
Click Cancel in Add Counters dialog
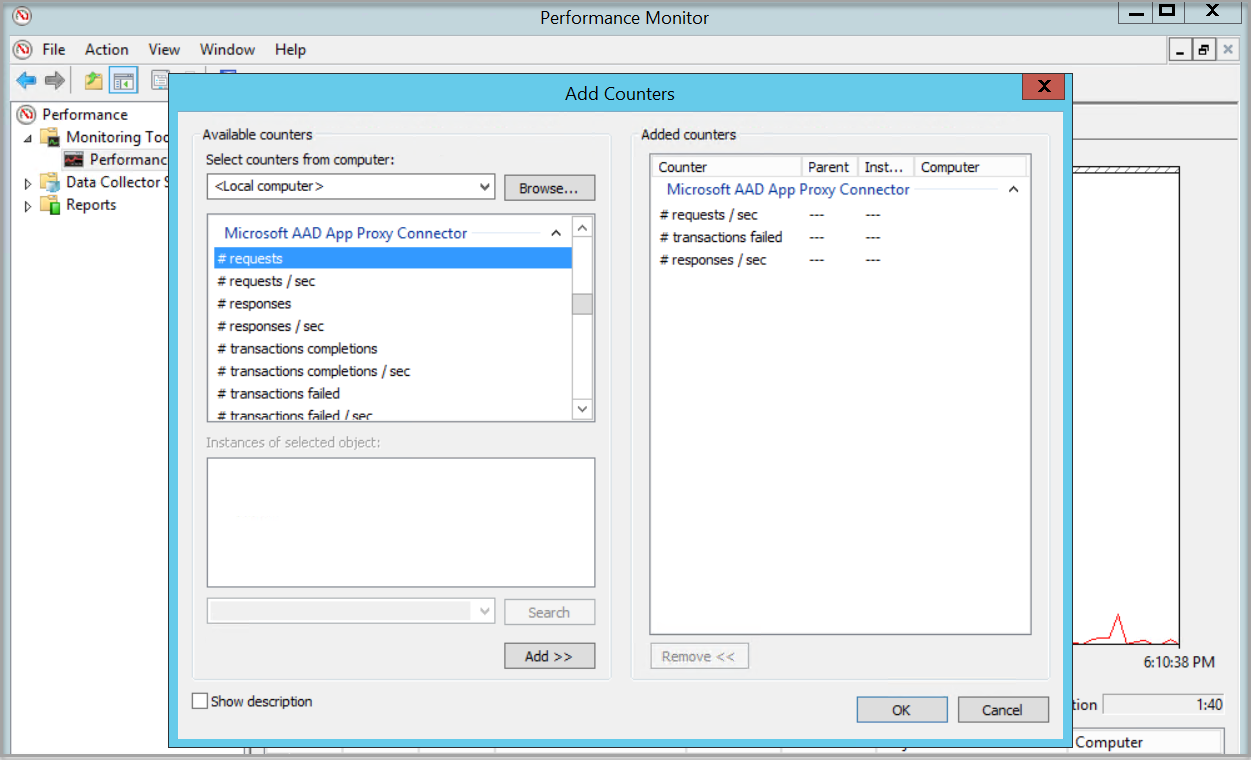[x=1002, y=710]
